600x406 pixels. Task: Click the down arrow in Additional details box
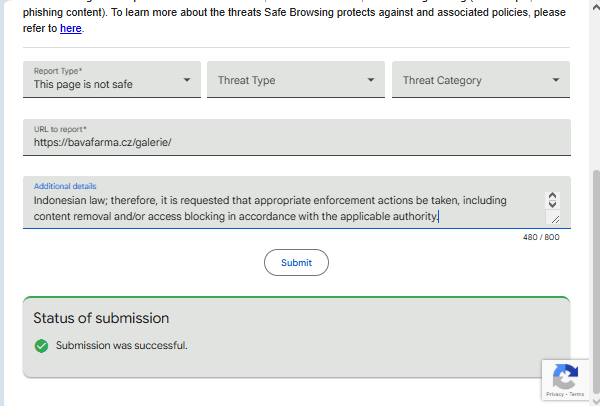pos(553,205)
